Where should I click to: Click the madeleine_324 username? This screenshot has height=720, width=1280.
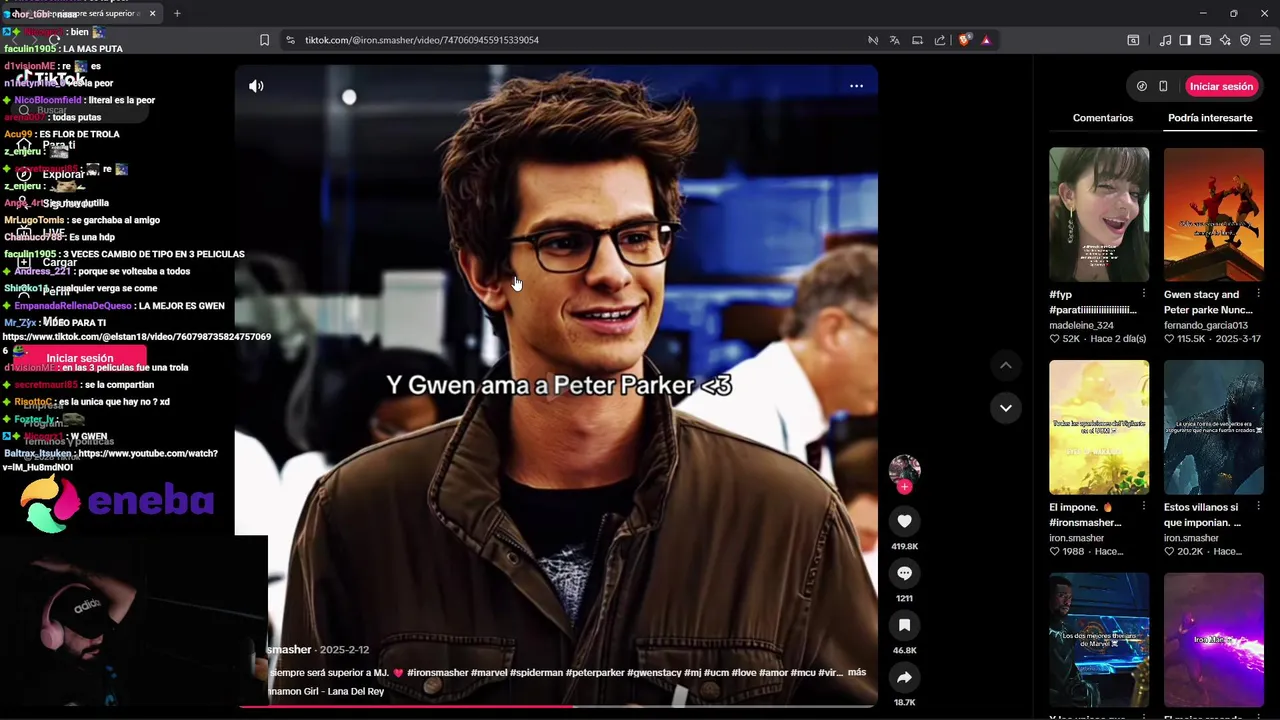coord(1081,325)
